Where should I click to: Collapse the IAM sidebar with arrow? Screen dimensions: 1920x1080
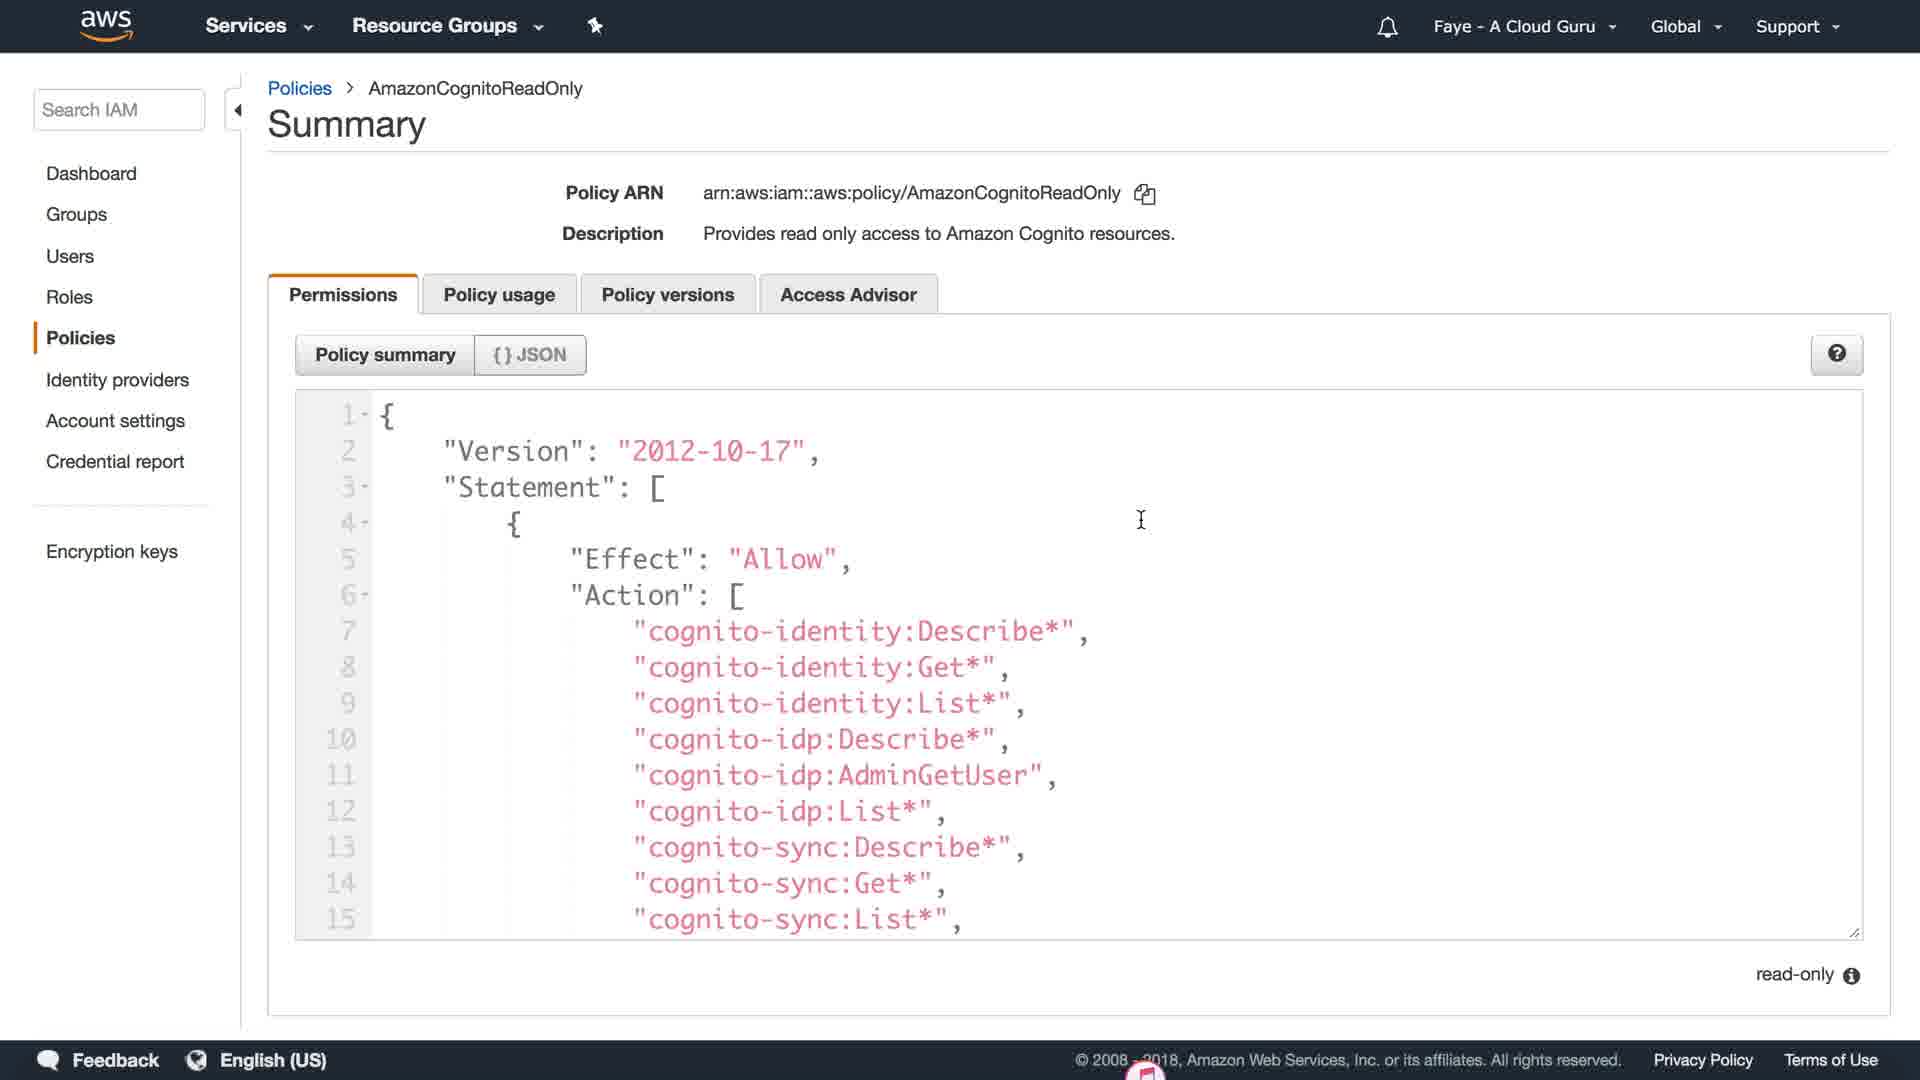point(237,110)
